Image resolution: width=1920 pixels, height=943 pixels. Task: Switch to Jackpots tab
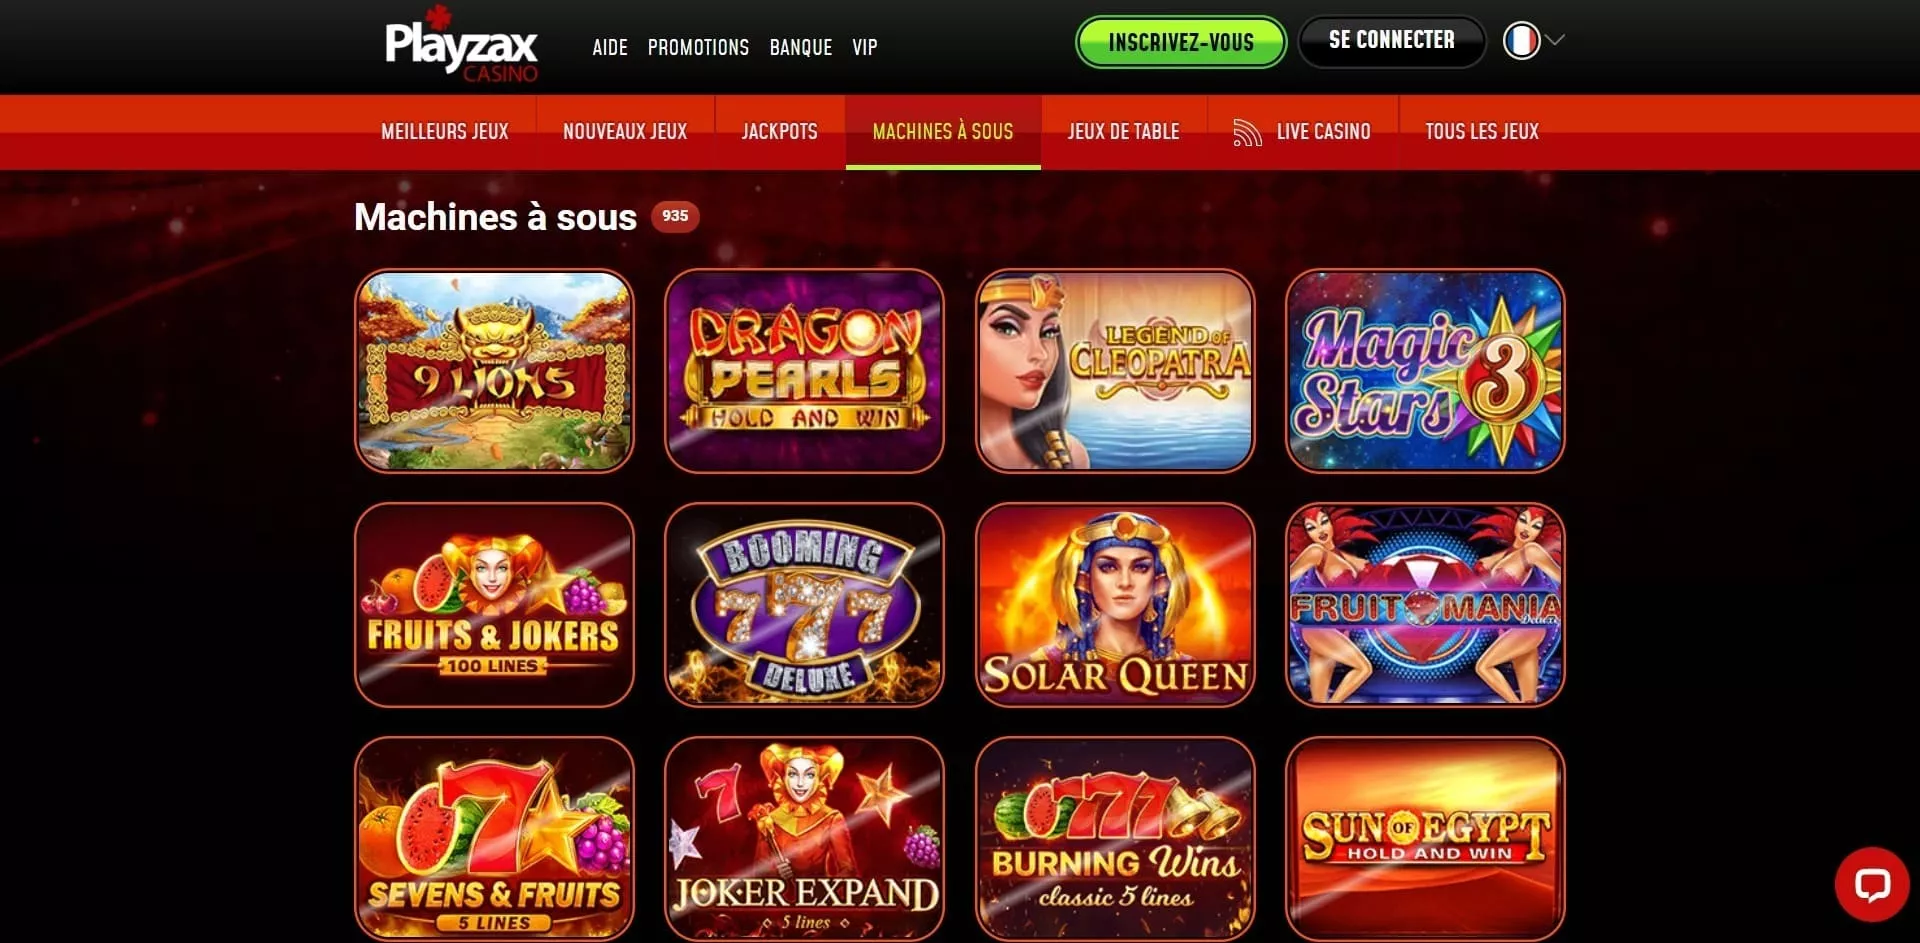pos(779,132)
